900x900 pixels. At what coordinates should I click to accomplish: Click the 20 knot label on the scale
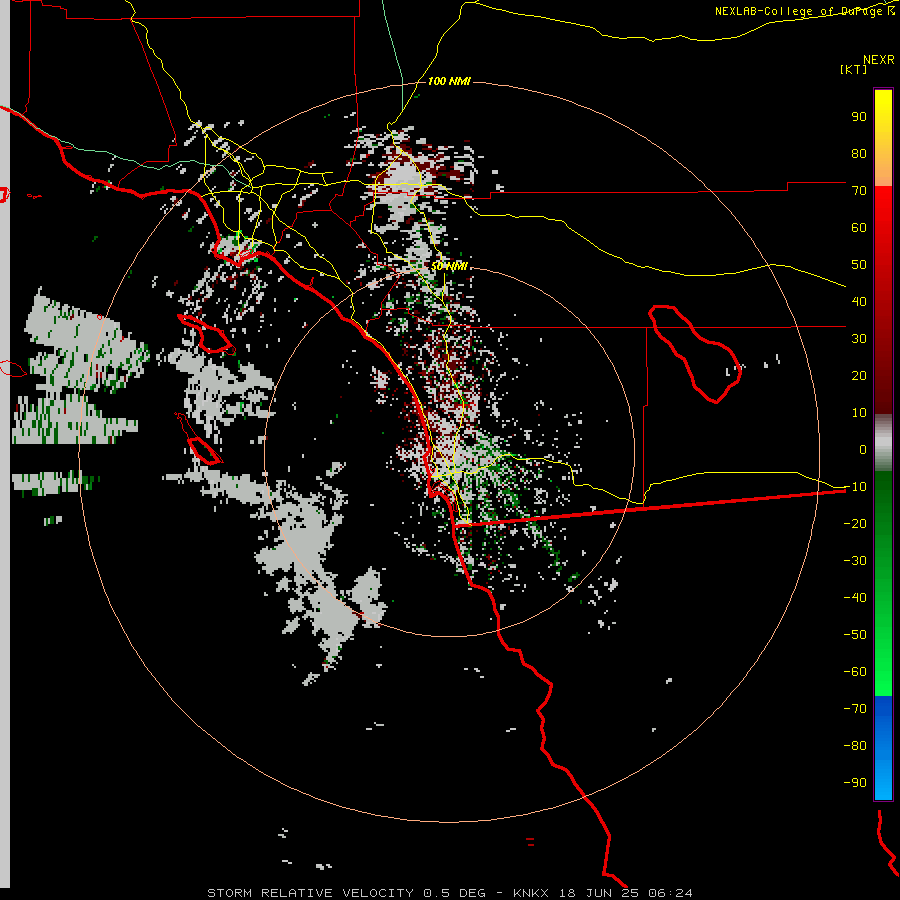tap(859, 375)
